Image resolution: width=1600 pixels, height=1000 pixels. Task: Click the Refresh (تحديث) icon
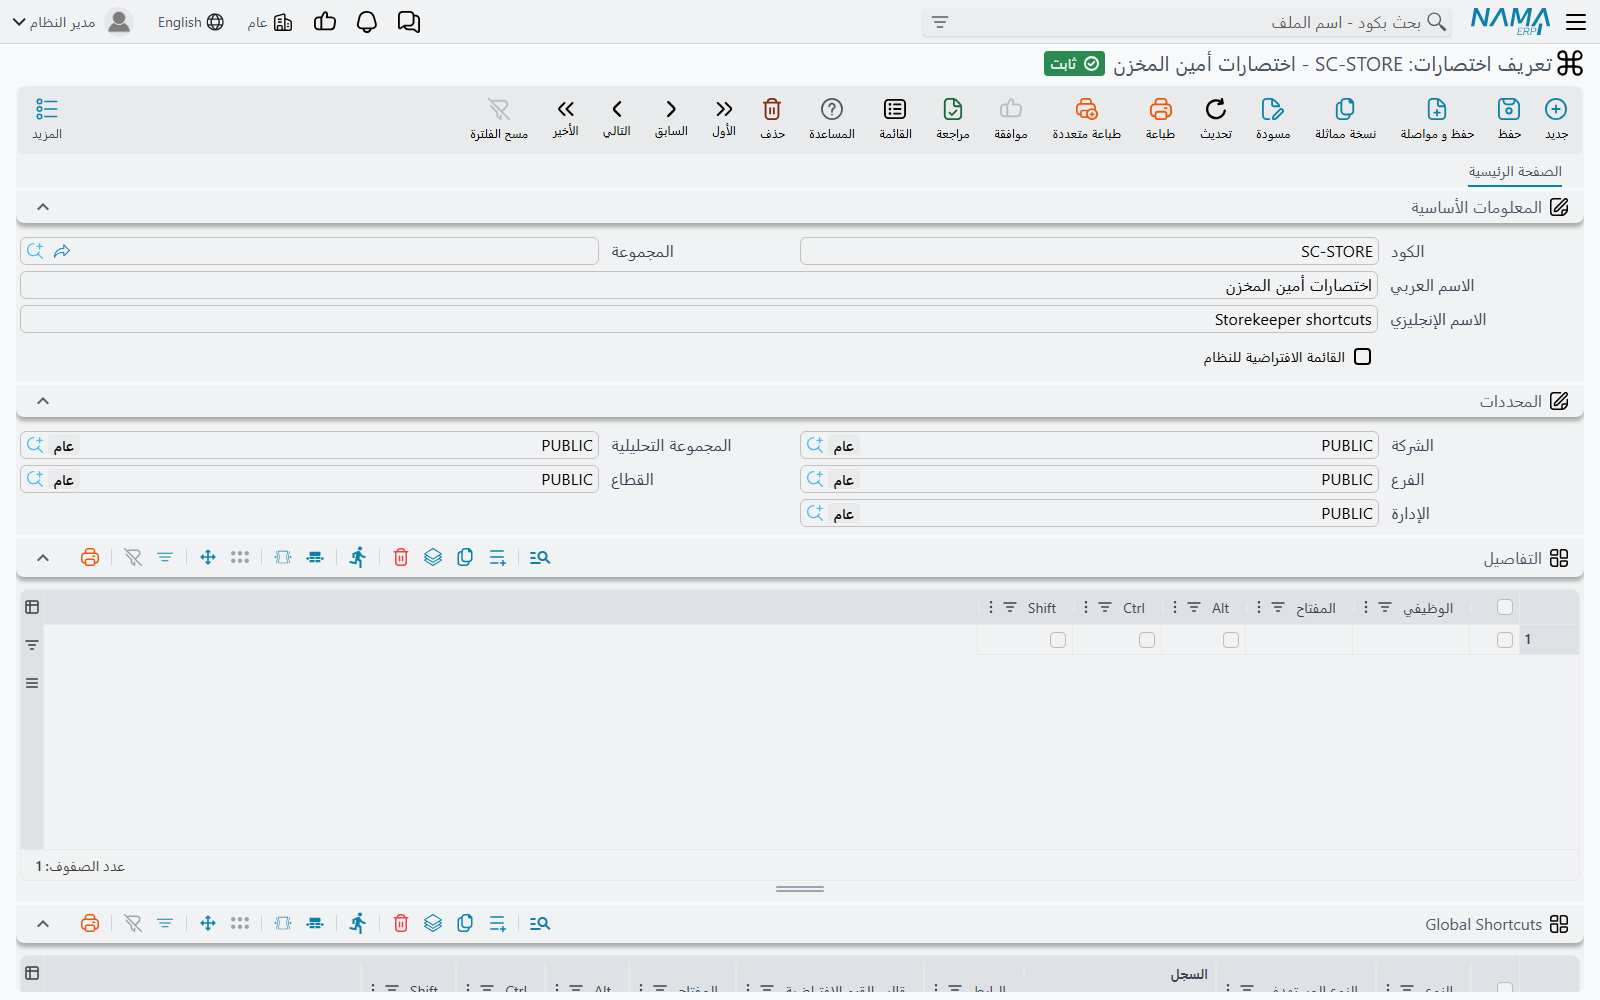[1216, 109]
